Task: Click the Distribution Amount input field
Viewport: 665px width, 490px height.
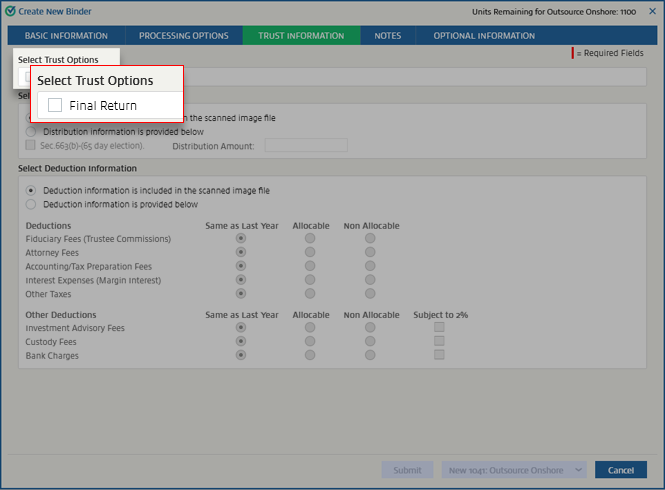Action: coord(305,145)
